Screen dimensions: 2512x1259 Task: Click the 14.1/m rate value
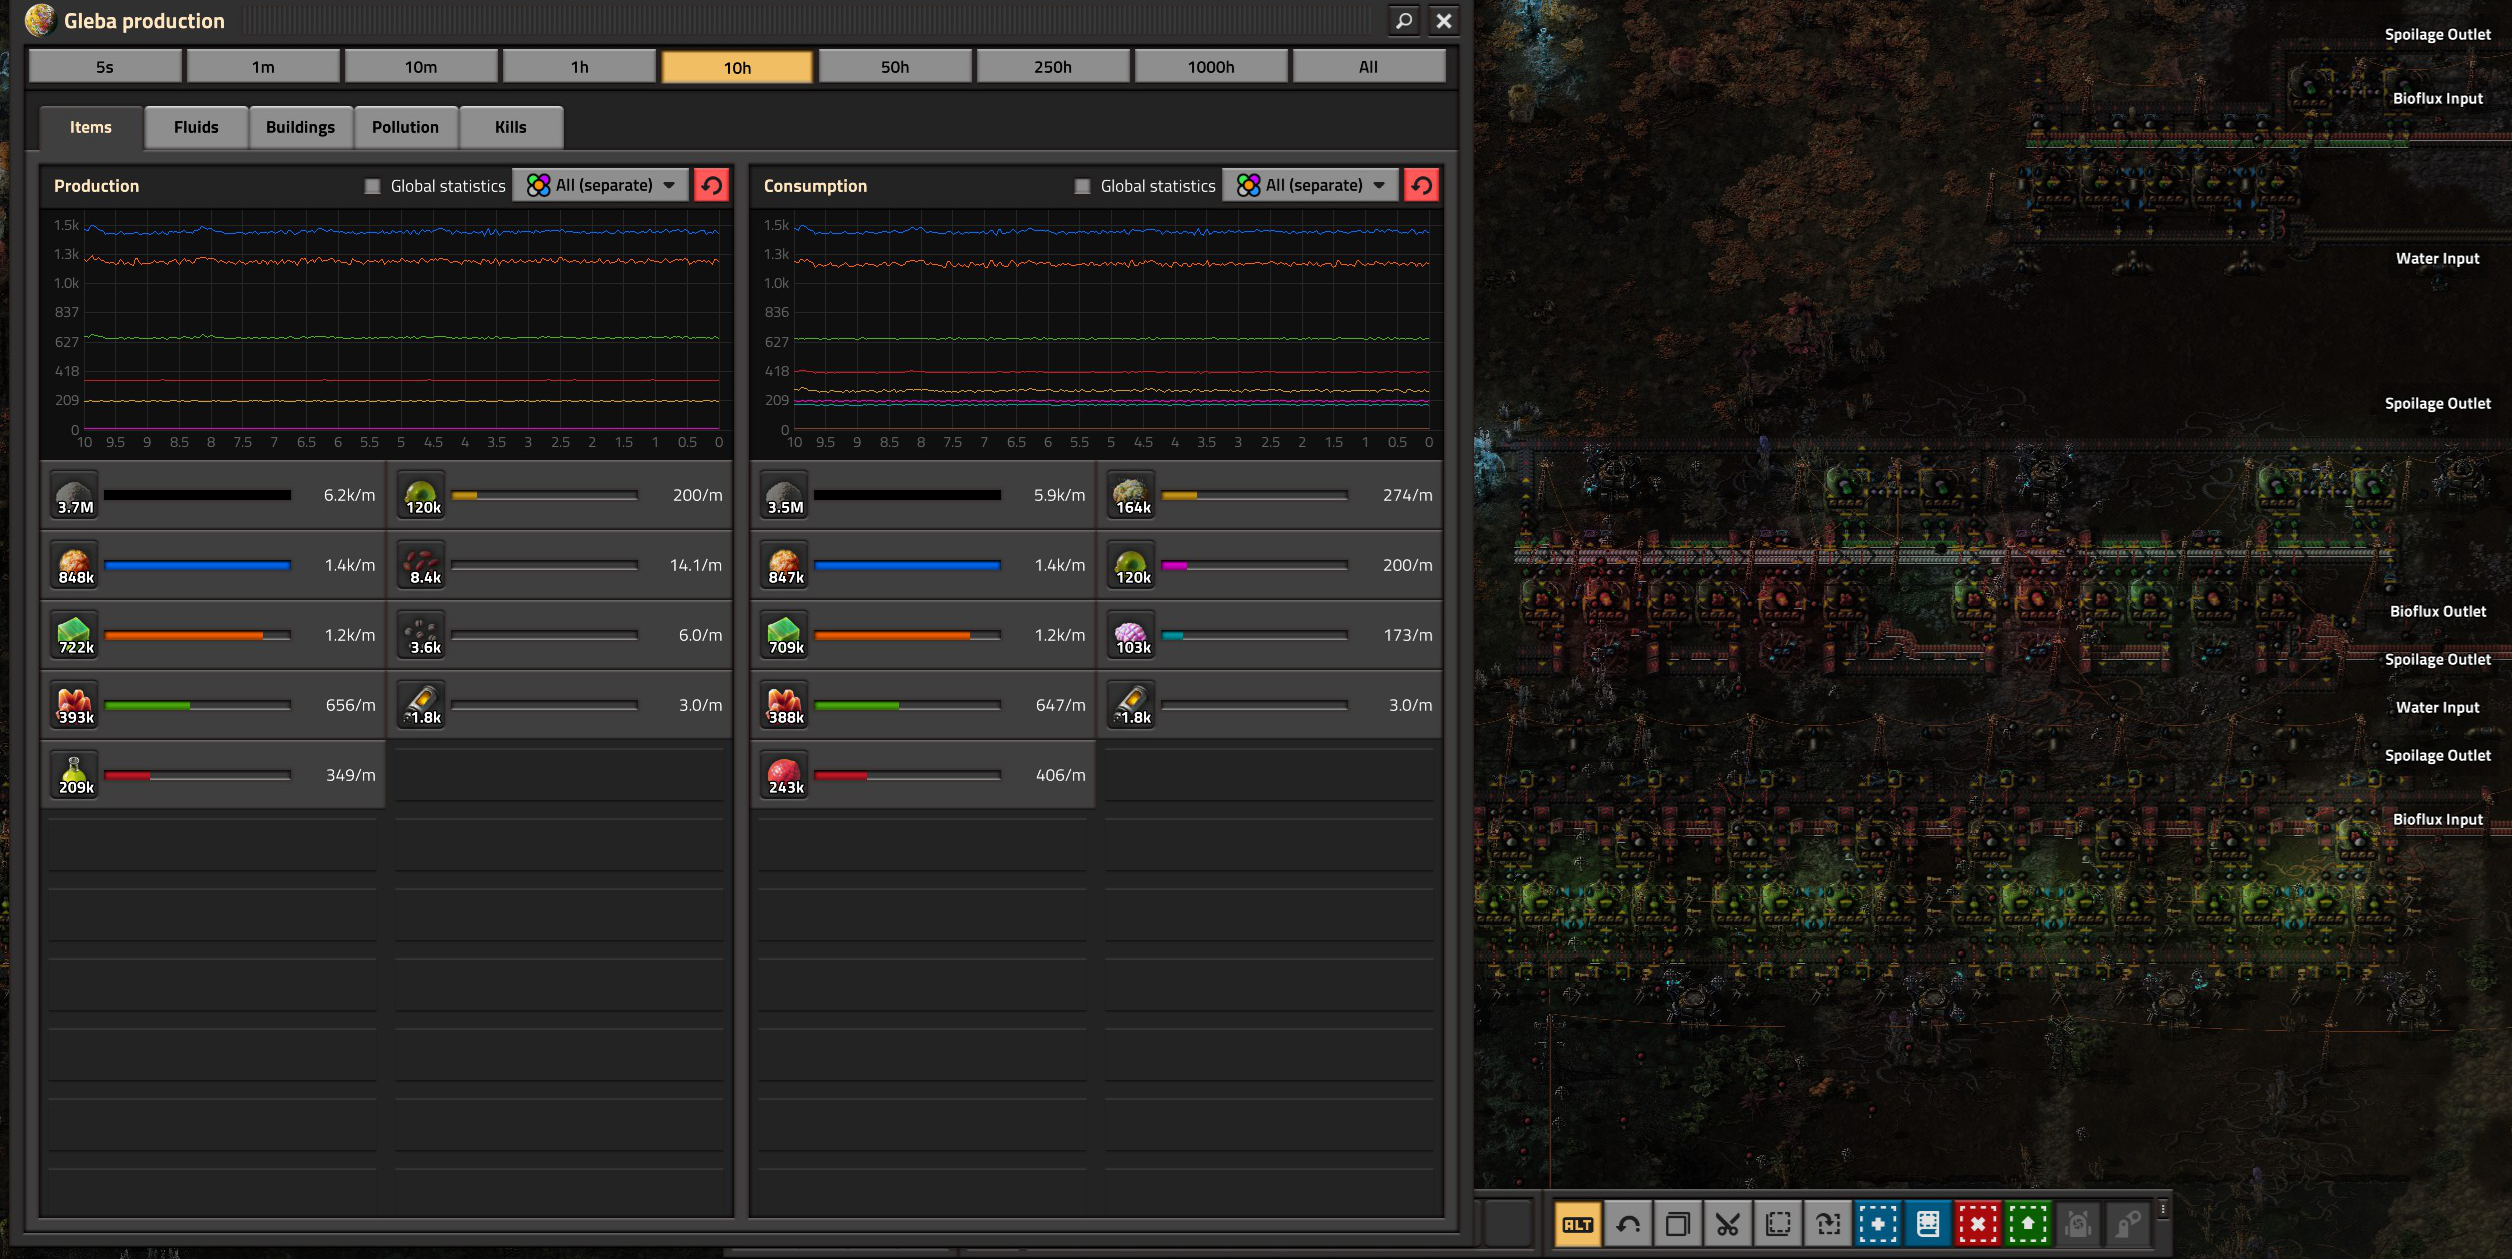click(696, 565)
